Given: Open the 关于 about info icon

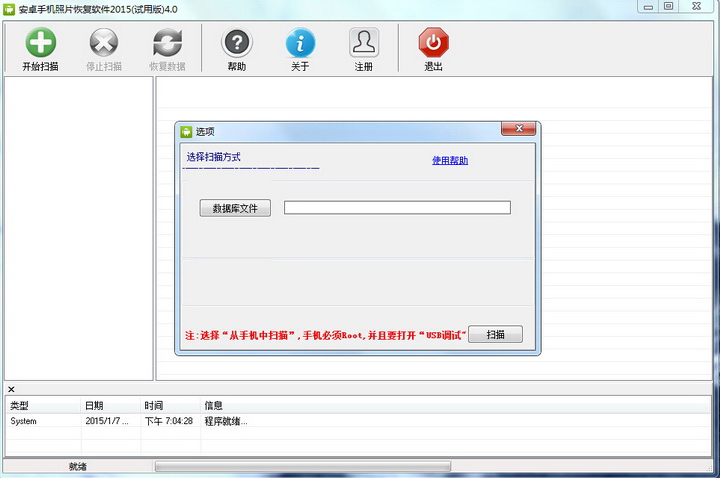Looking at the screenshot, I should 300,43.
